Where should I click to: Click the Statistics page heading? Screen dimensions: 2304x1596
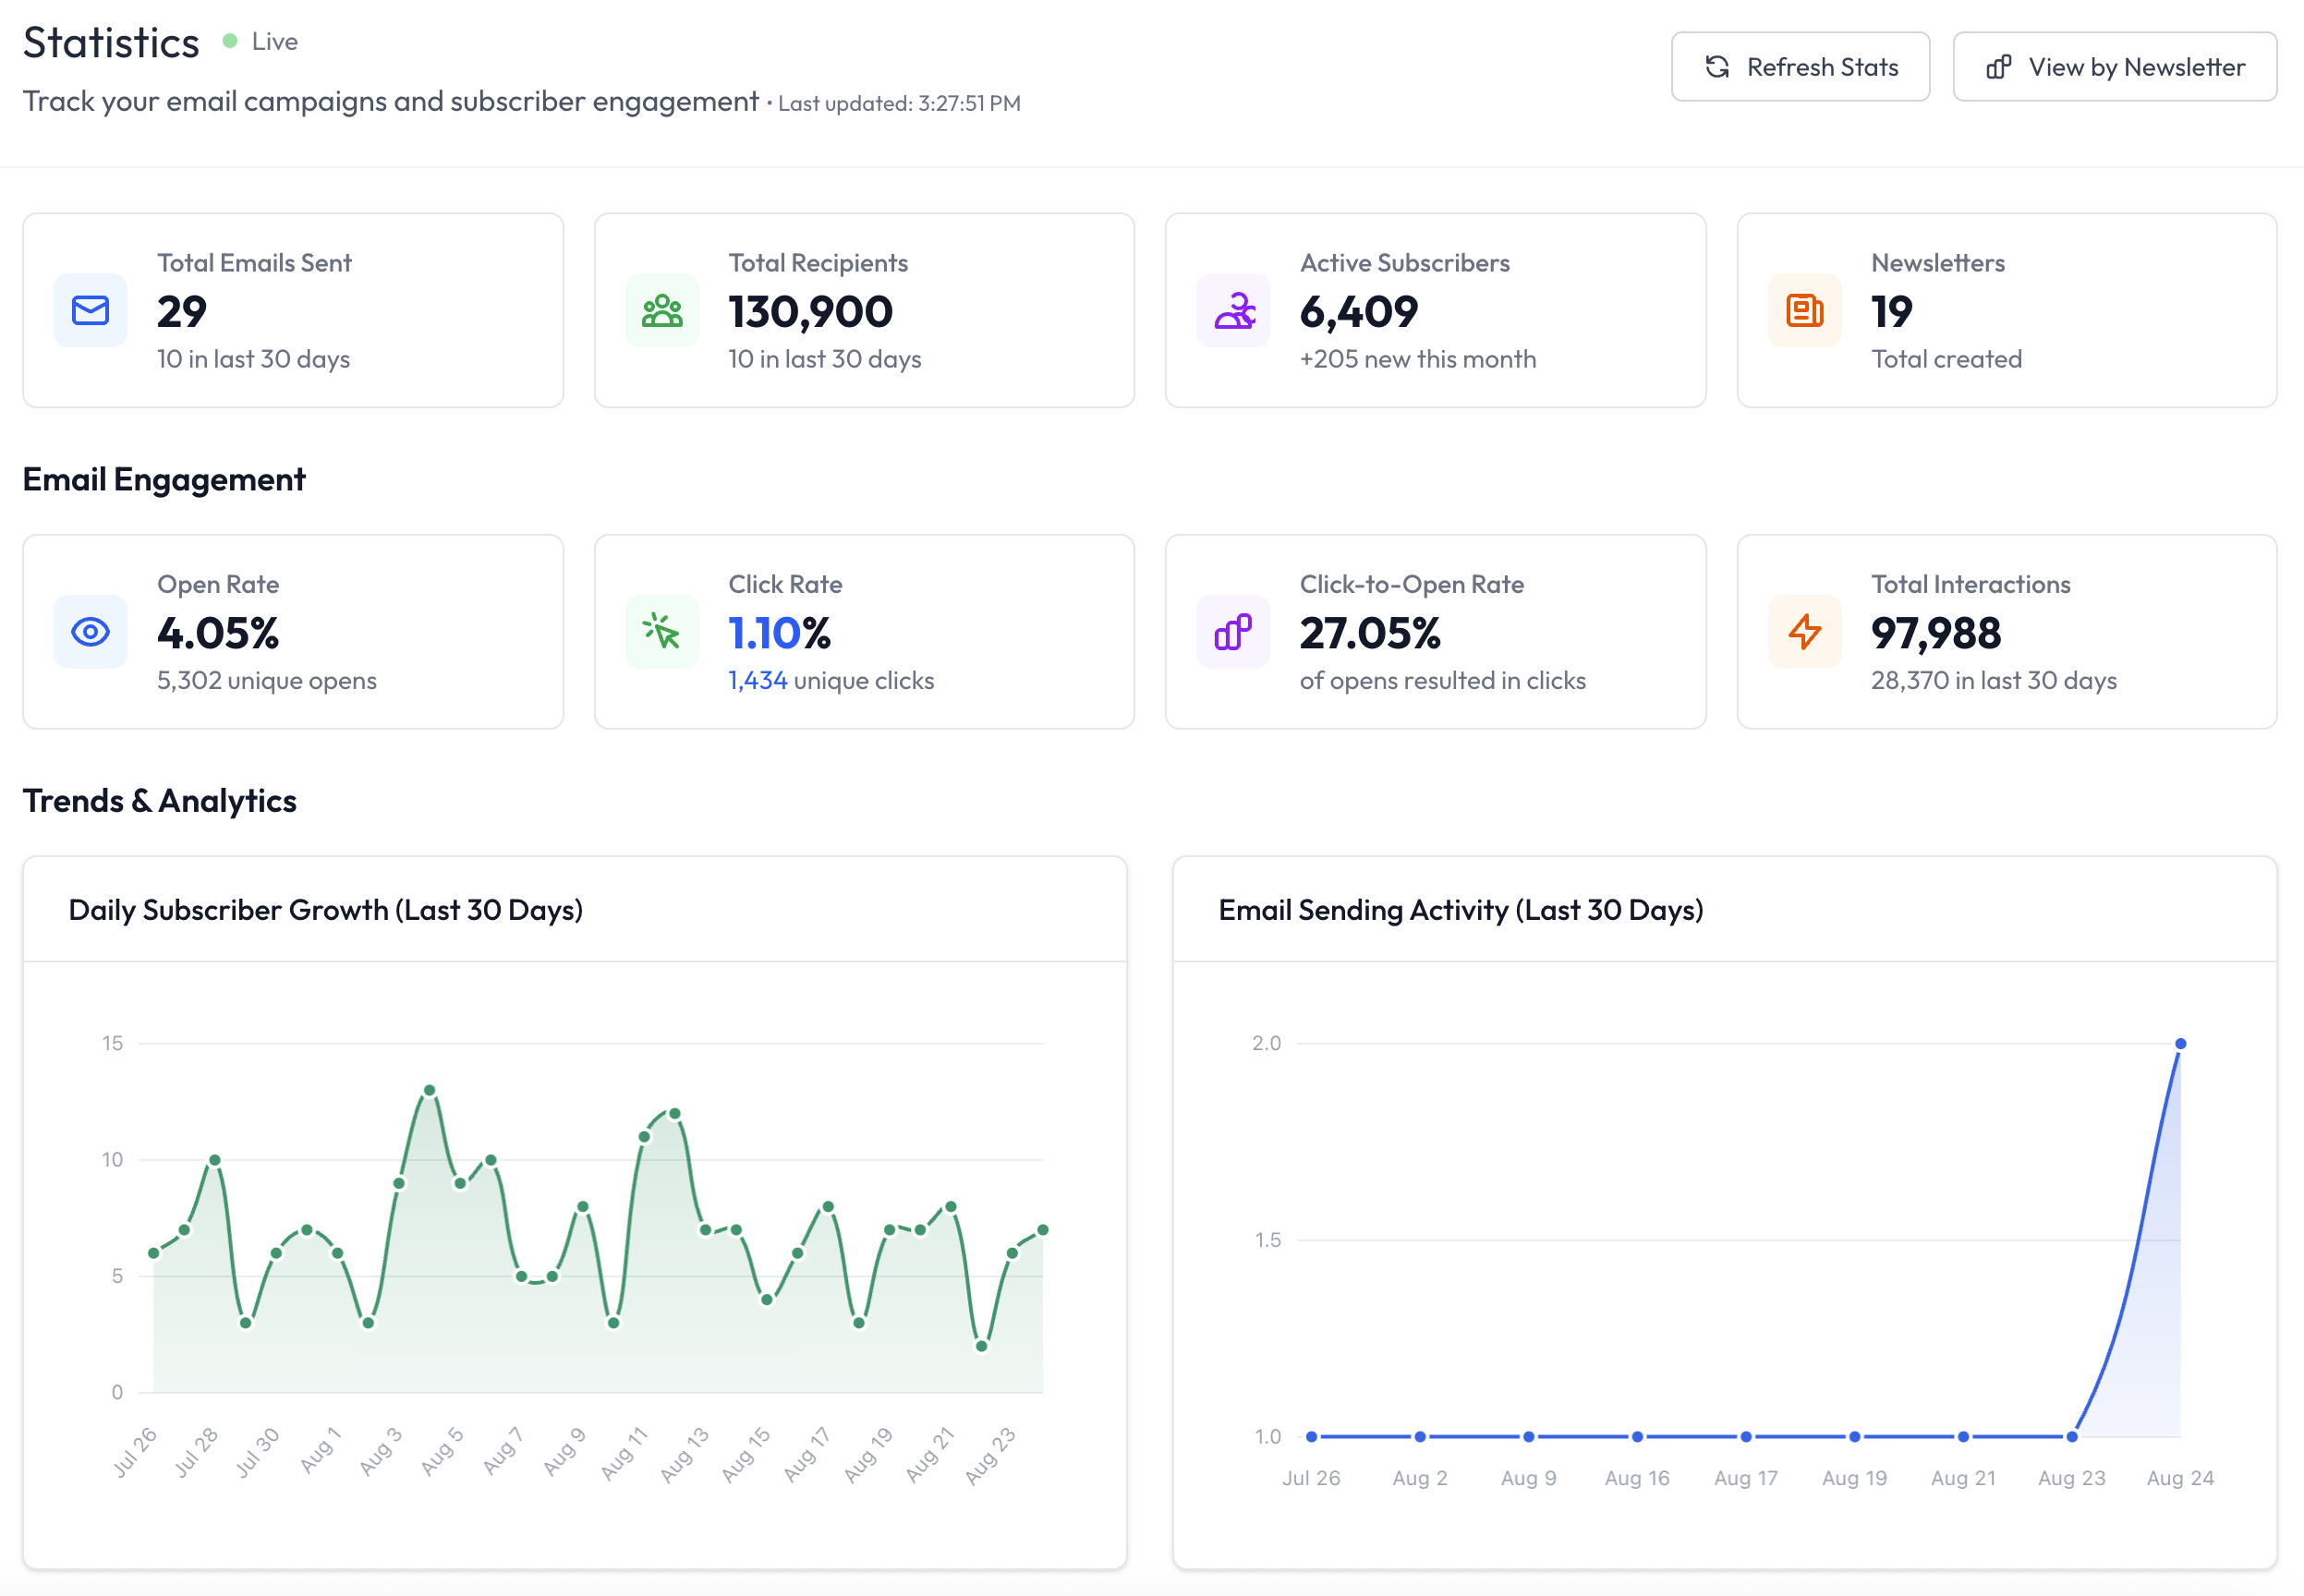[110, 42]
